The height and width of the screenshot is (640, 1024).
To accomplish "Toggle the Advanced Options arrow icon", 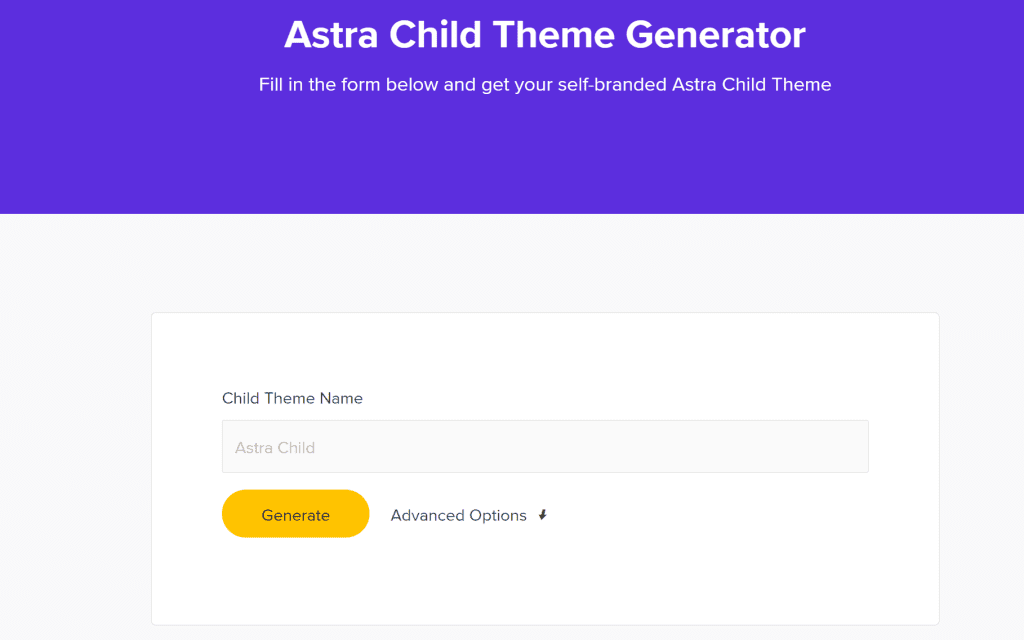I will coord(543,515).
